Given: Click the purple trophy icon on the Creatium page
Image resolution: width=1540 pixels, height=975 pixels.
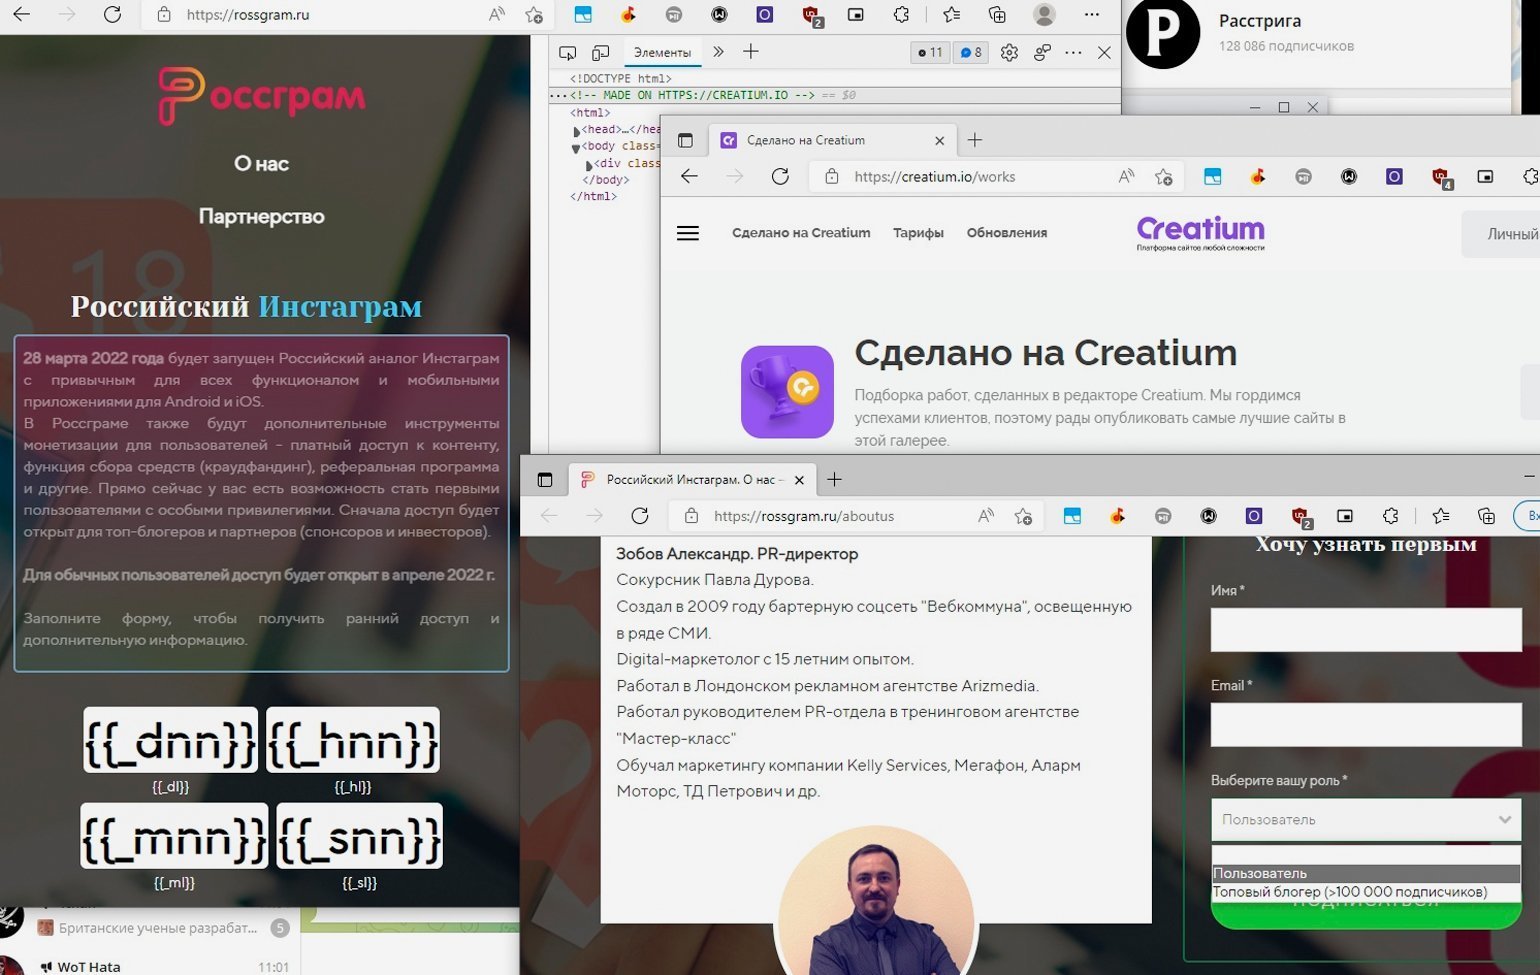Looking at the screenshot, I should coord(787,392).
